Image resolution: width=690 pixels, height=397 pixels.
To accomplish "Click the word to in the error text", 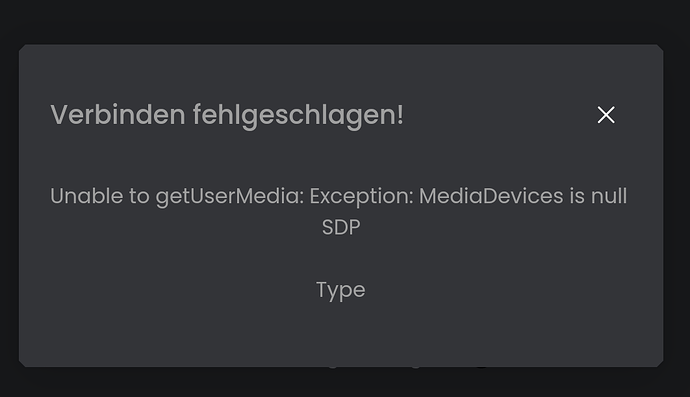I will [x=139, y=196].
